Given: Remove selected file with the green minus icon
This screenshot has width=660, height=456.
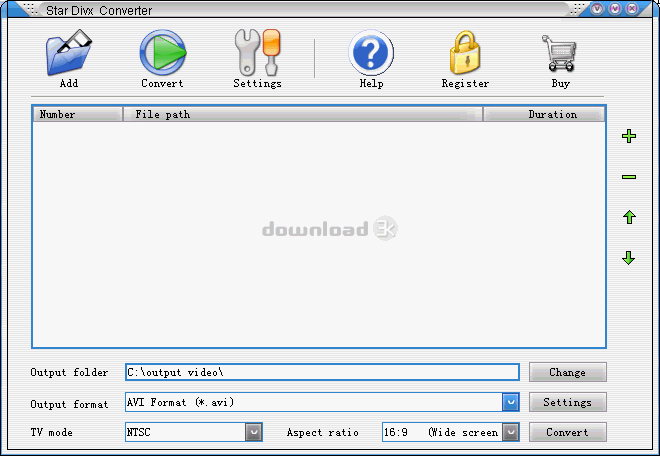Looking at the screenshot, I should [x=629, y=177].
